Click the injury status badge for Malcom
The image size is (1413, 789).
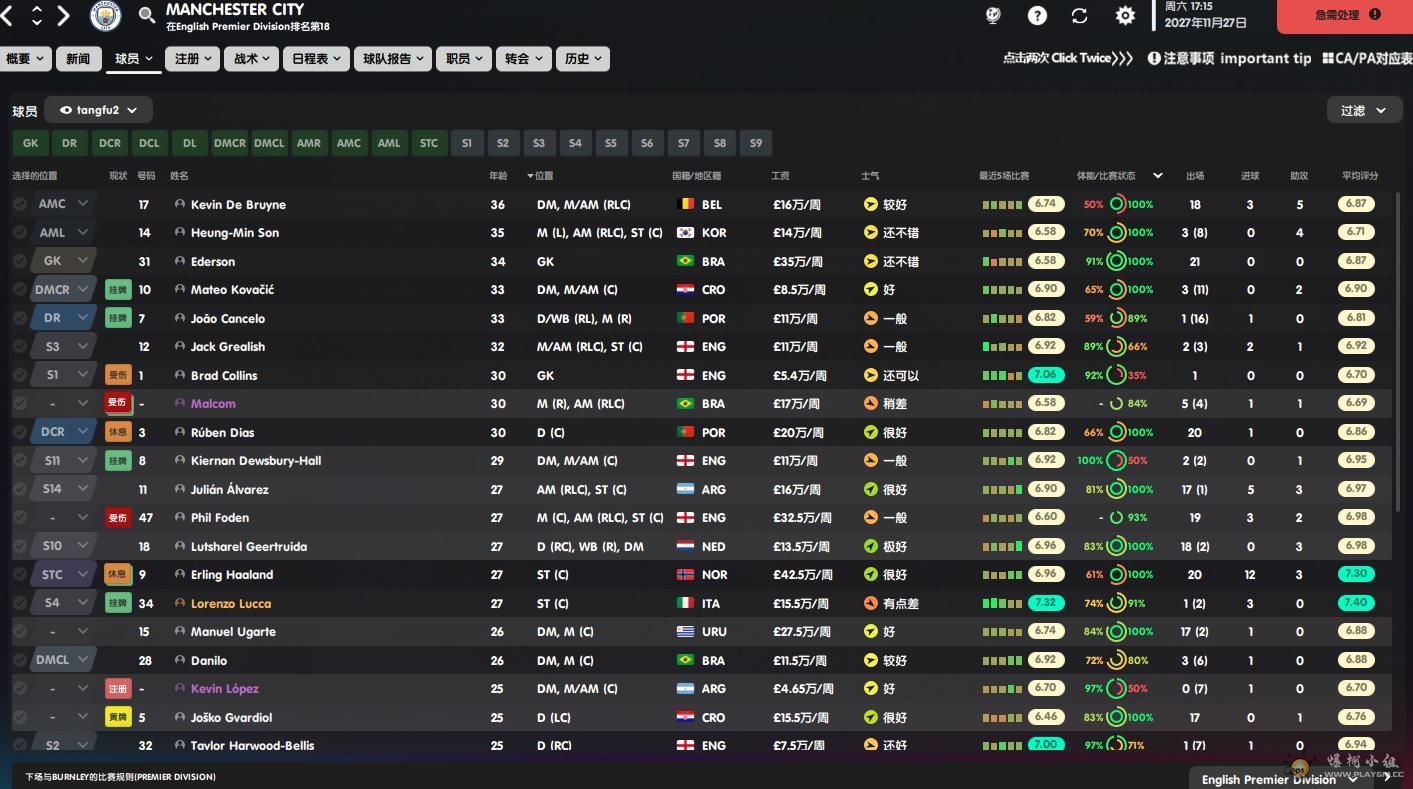point(118,404)
